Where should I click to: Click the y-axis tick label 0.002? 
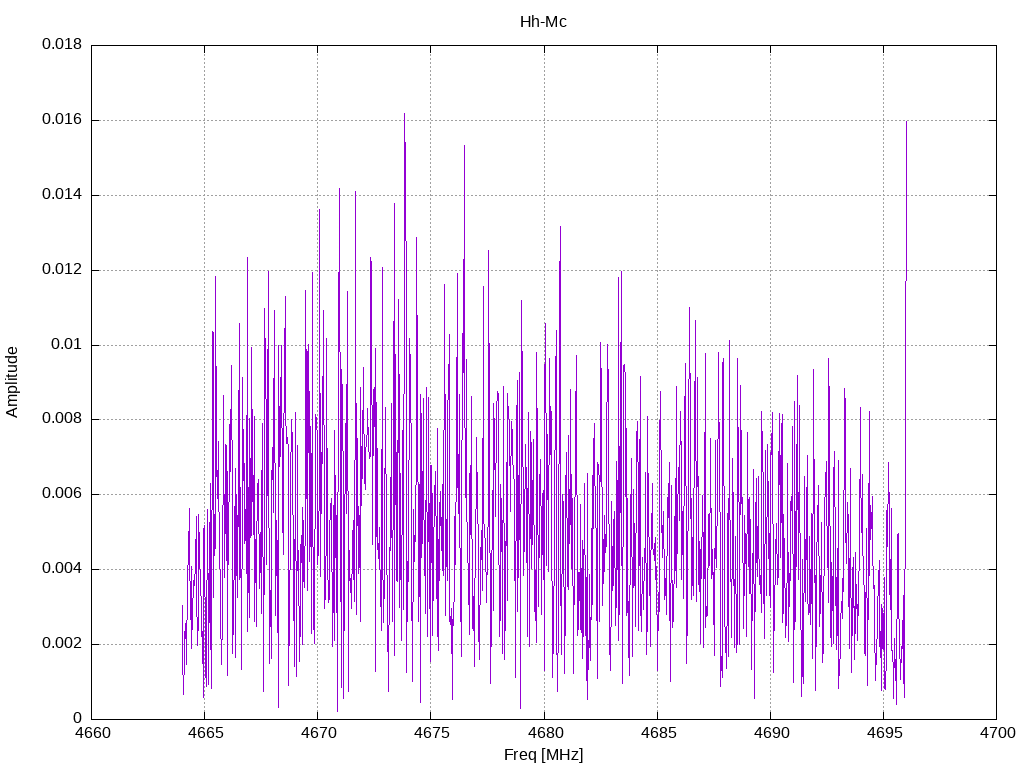coord(62,643)
